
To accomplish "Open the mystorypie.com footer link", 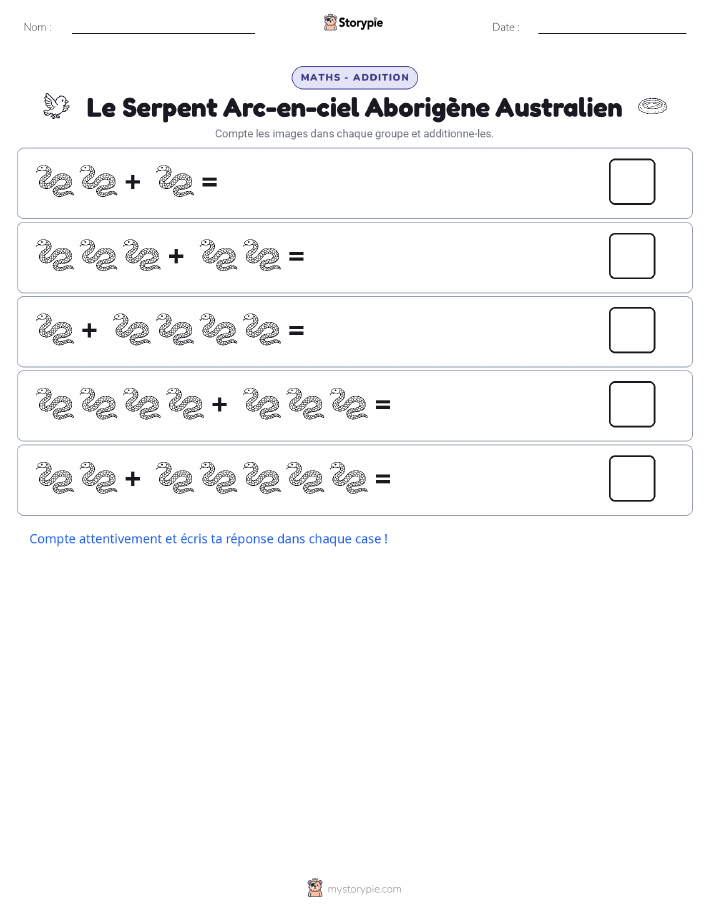I will 364,889.
